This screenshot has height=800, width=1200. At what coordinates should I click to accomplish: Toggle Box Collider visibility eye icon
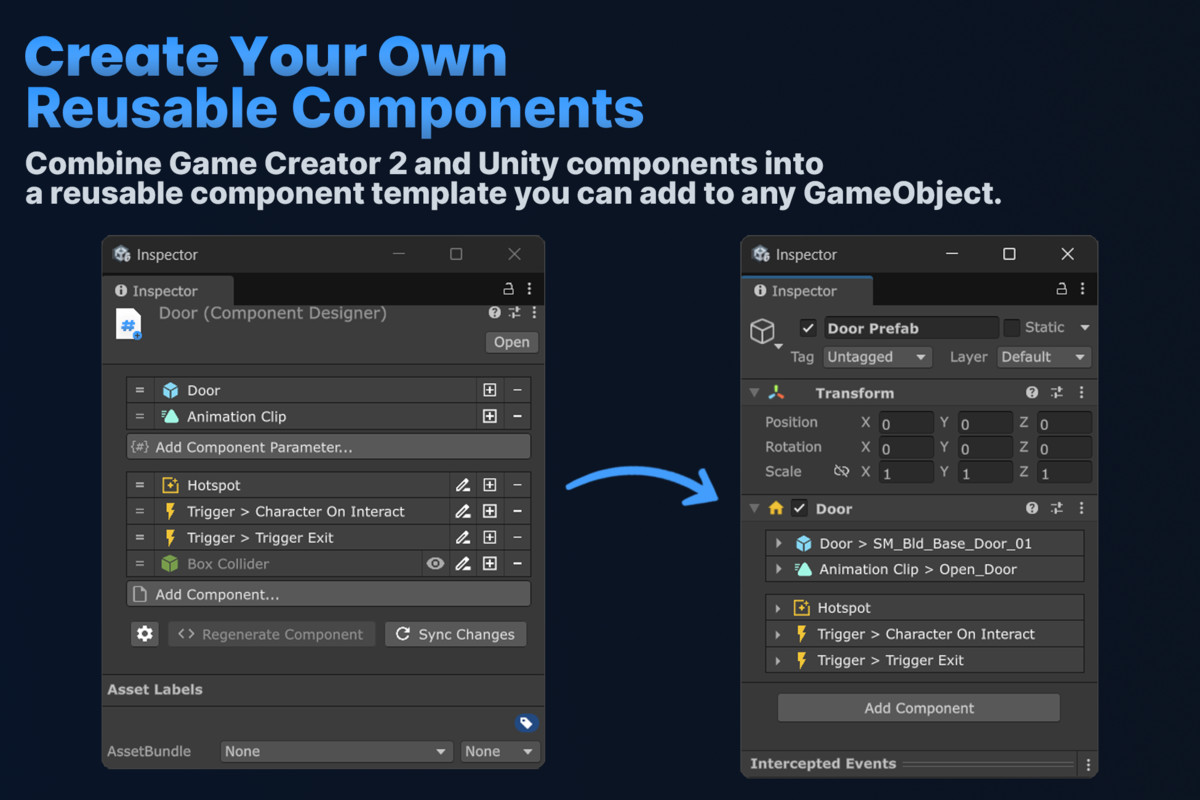click(435, 564)
